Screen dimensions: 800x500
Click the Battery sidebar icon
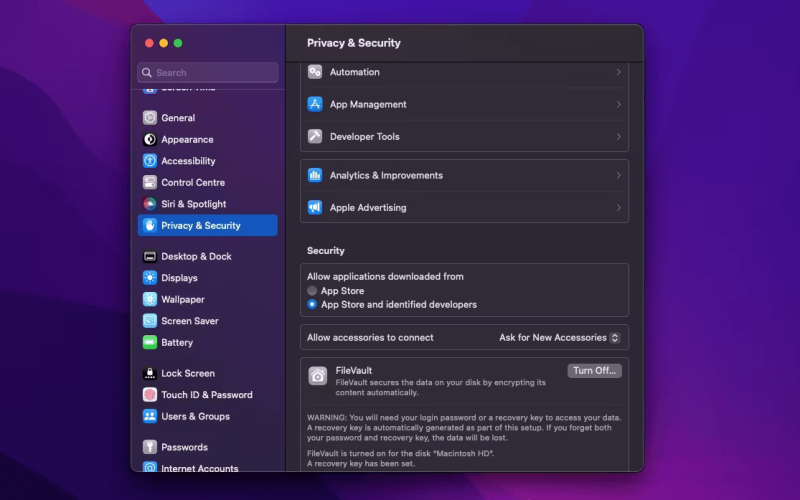149,342
